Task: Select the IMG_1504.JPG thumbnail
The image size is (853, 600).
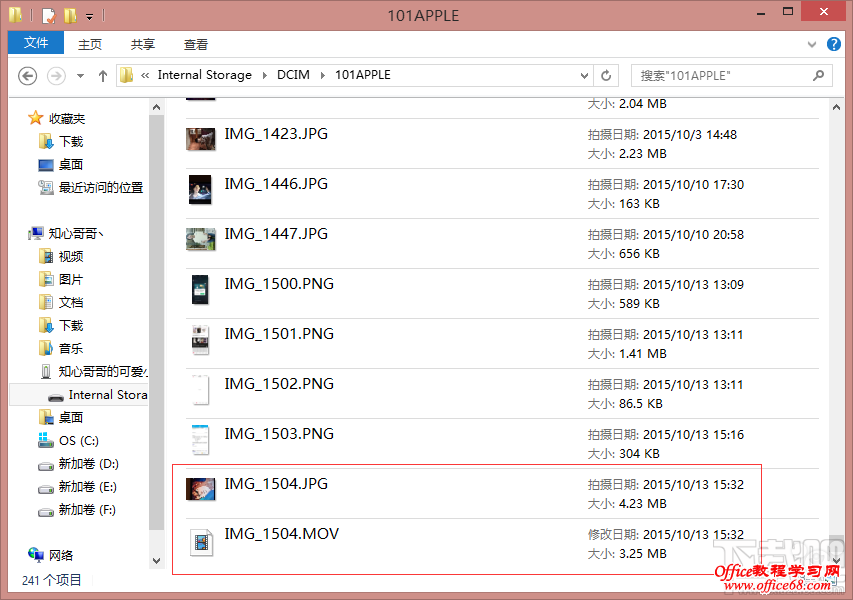Action: click(200, 489)
